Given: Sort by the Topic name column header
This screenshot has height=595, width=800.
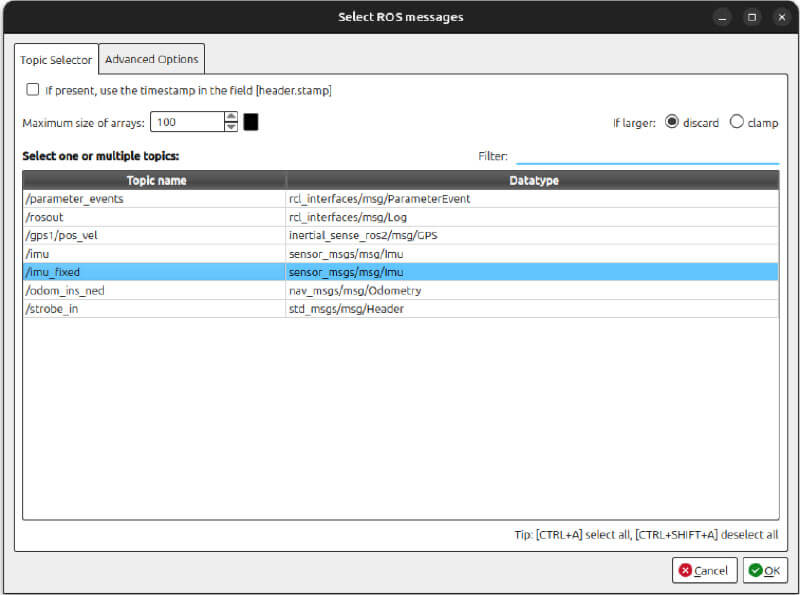Looking at the screenshot, I should (155, 180).
